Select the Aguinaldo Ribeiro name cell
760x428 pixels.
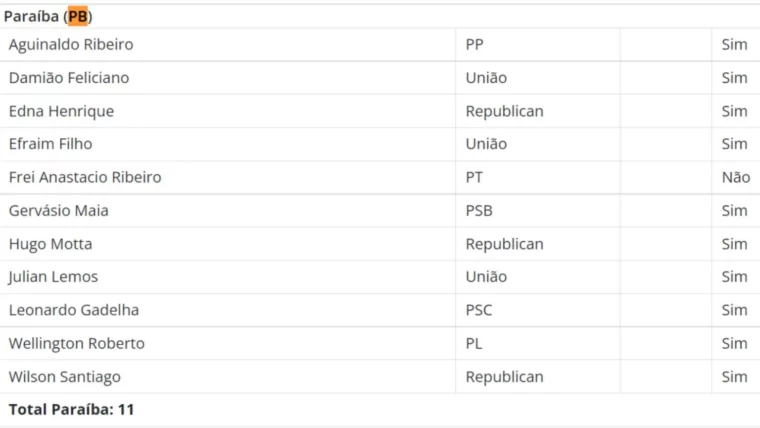point(71,45)
